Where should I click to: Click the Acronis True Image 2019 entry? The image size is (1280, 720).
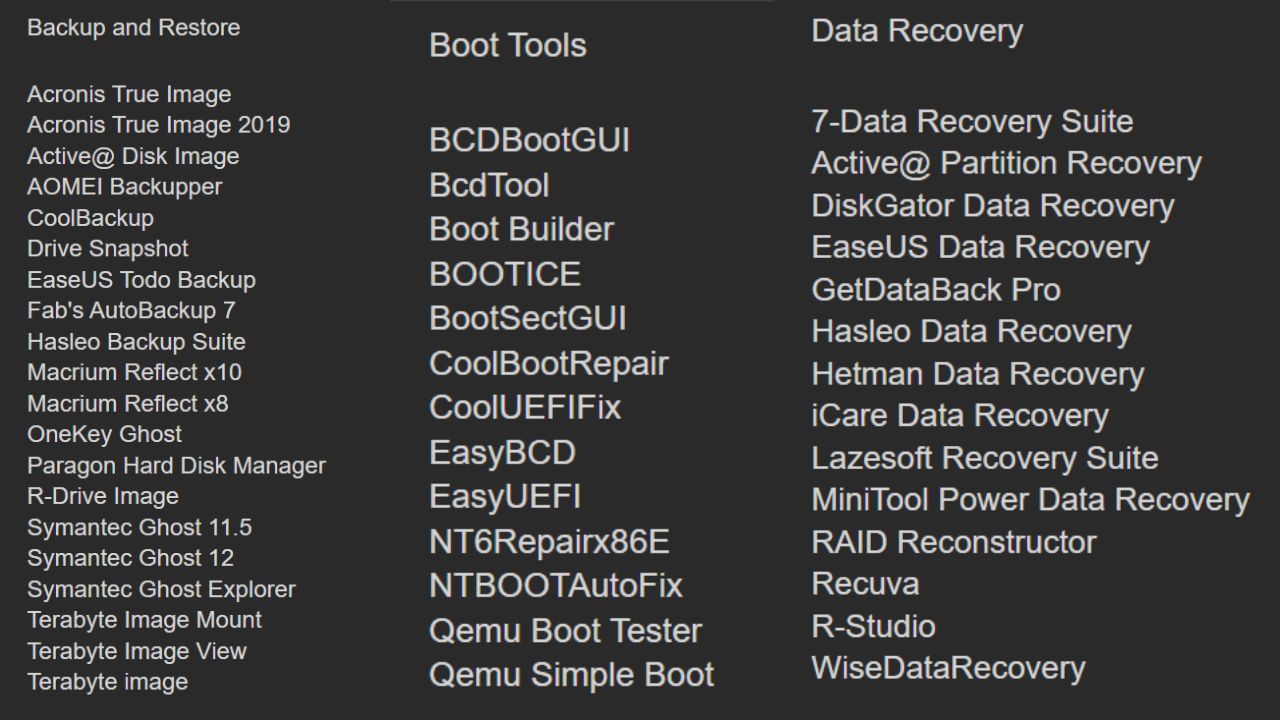(x=158, y=125)
